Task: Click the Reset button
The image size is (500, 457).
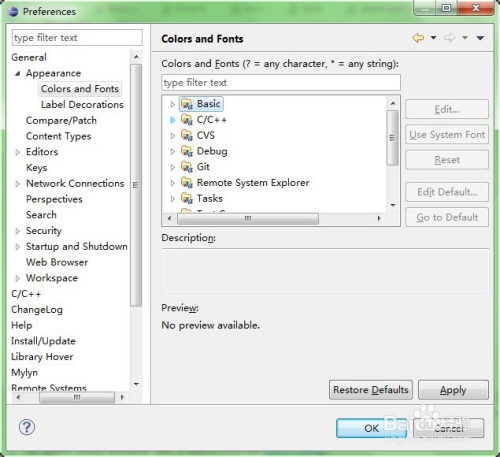Action: click(x=447, y=160)
